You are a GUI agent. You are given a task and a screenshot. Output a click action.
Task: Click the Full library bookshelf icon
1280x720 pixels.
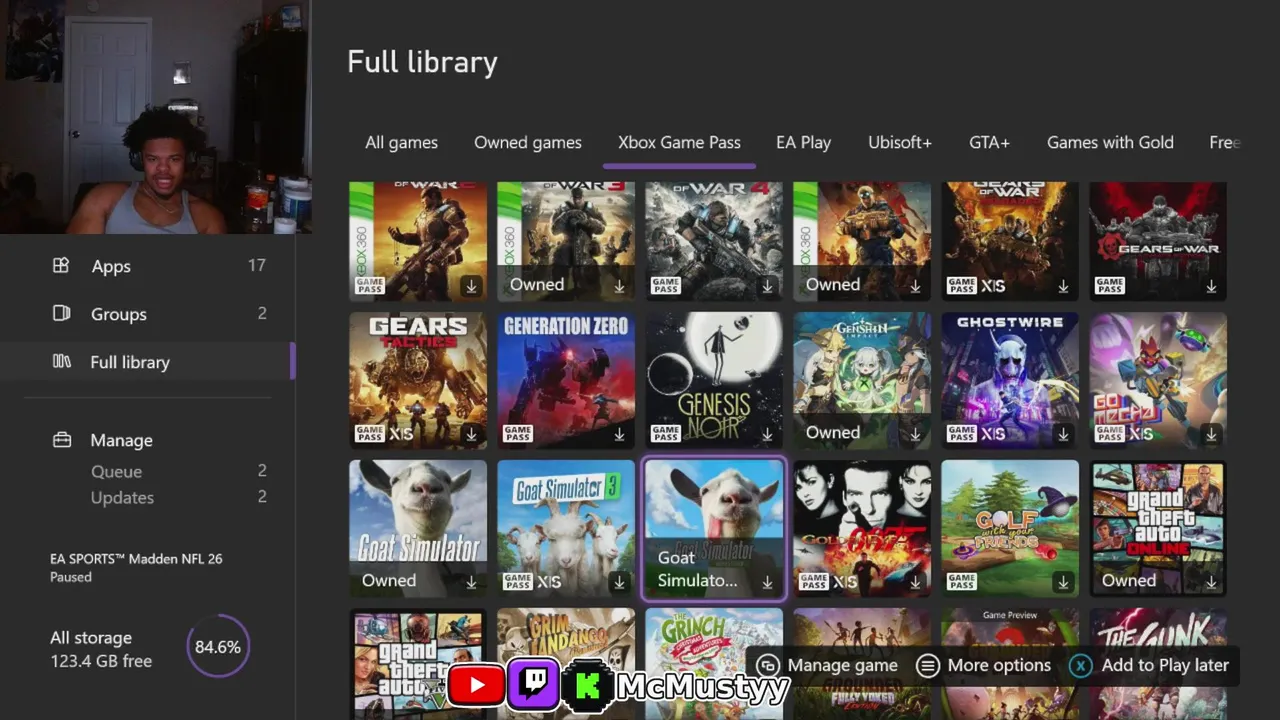coord(61,362)
